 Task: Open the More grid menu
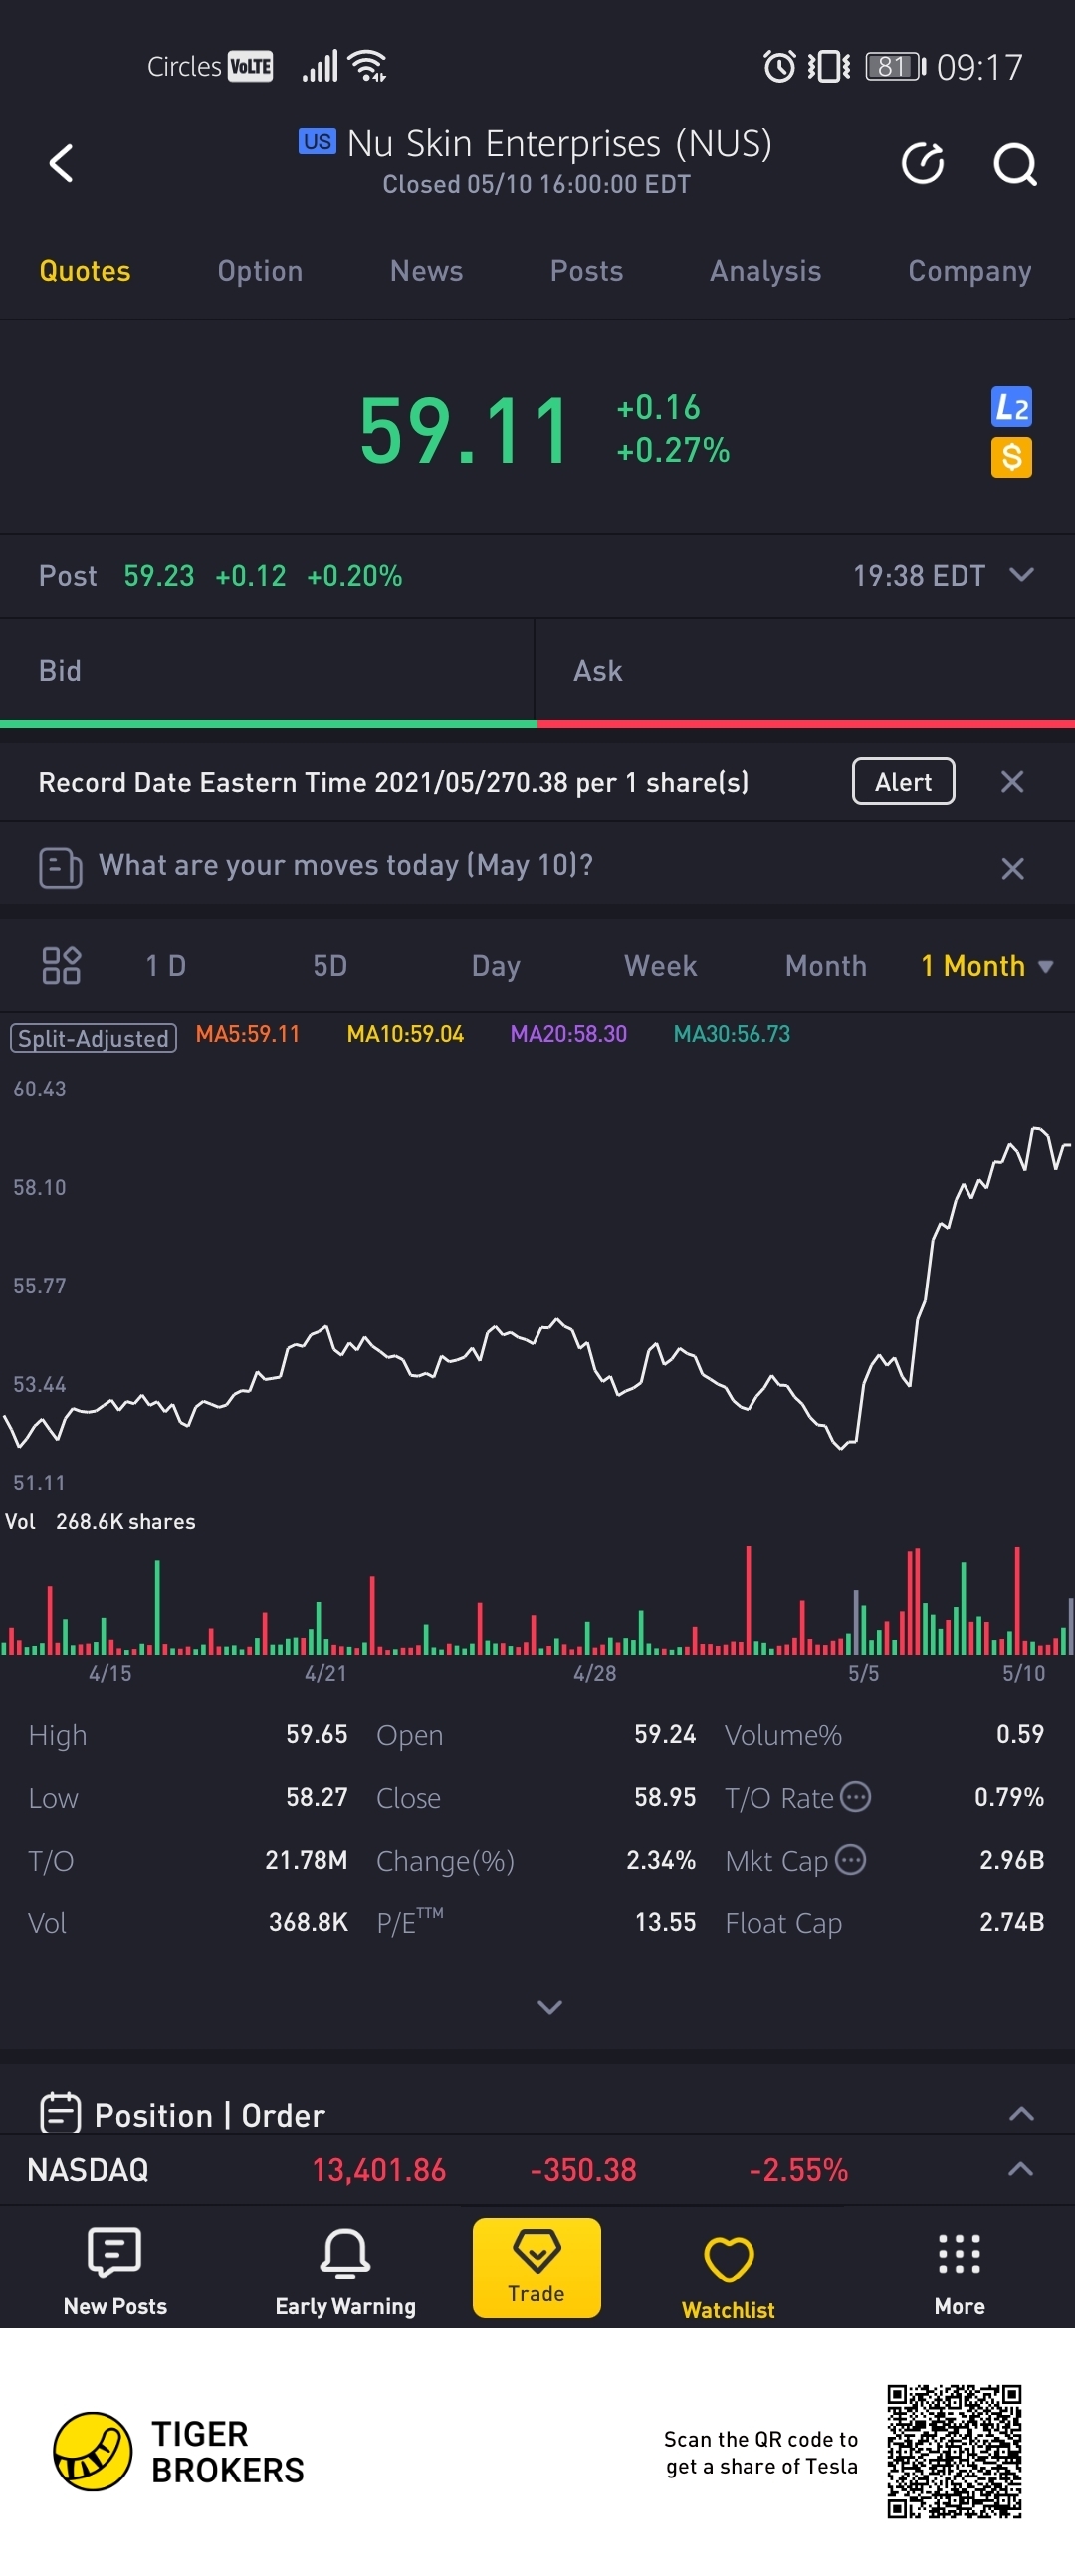tap(959, 2271)
